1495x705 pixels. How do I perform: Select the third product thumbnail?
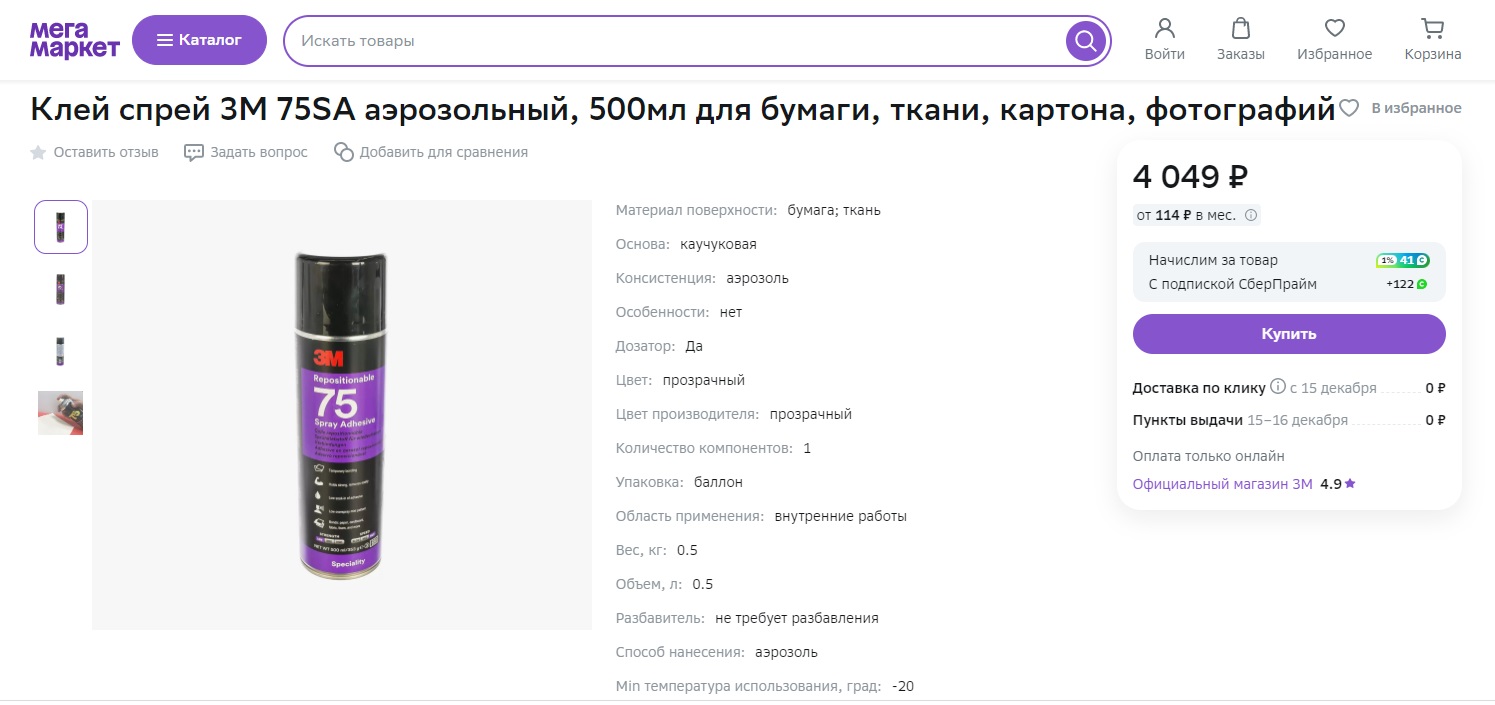click(x=61, y=351)
